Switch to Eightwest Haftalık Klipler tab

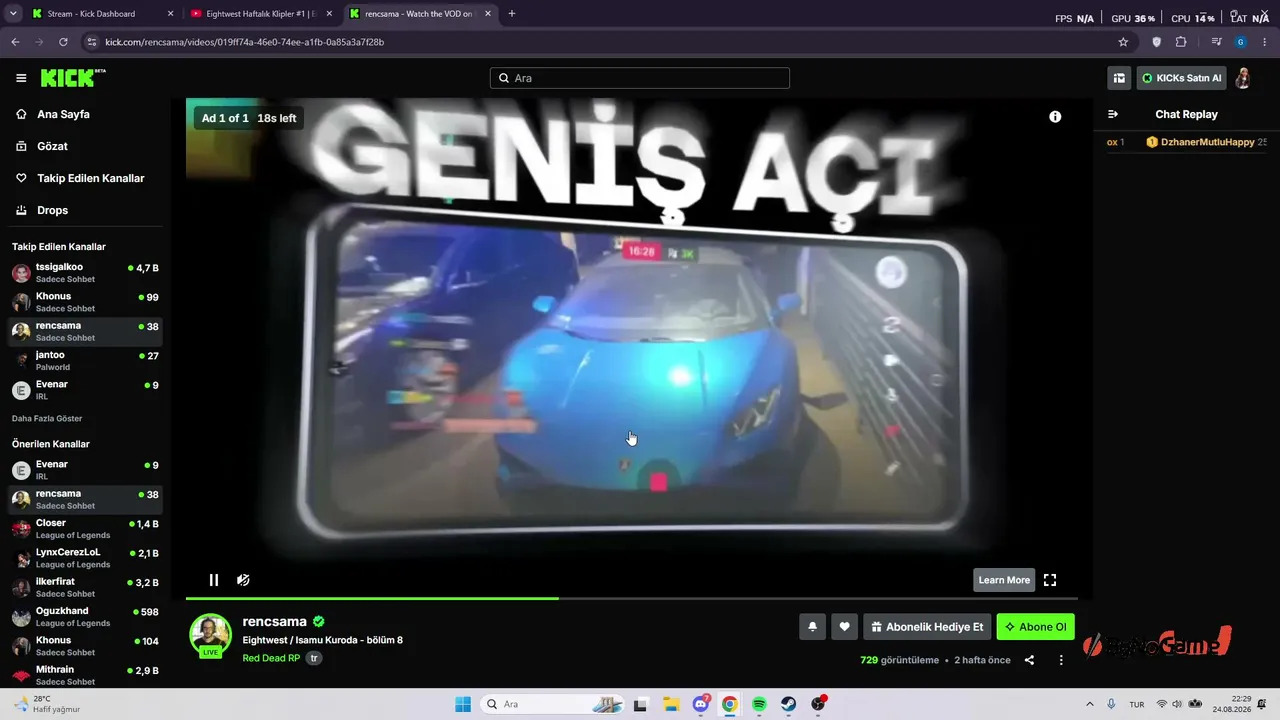(261, 14)
